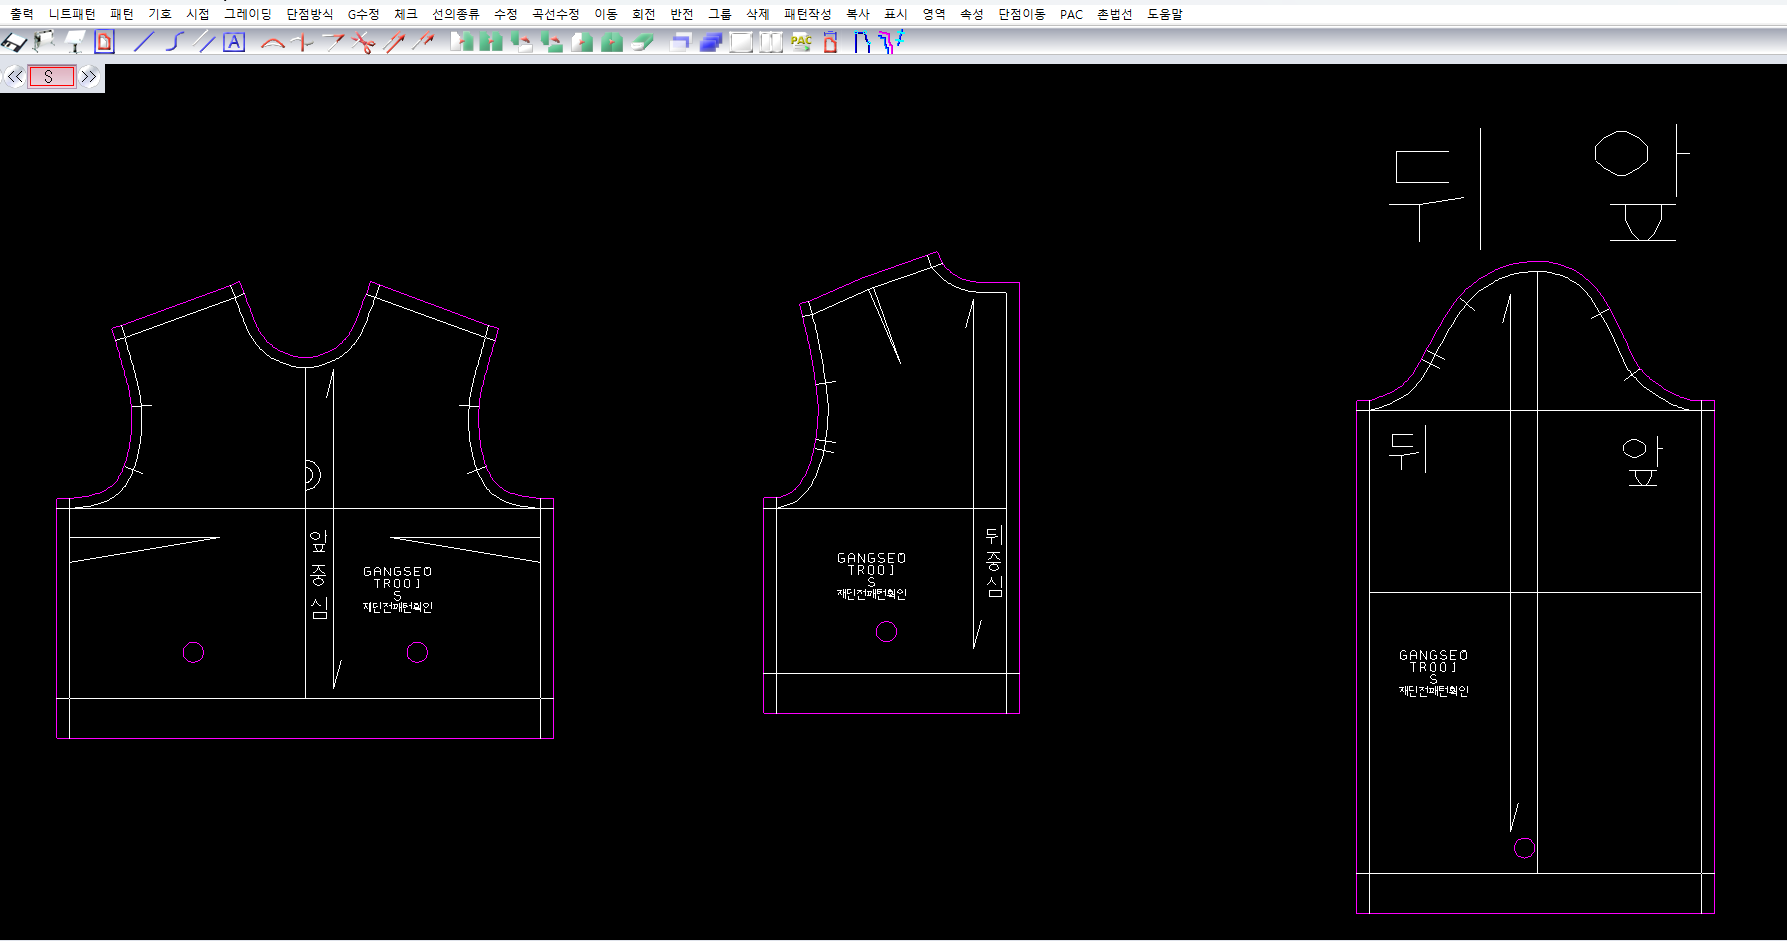
Task: Click the yellow PAC toolbar icon
Action: point(801,42)
